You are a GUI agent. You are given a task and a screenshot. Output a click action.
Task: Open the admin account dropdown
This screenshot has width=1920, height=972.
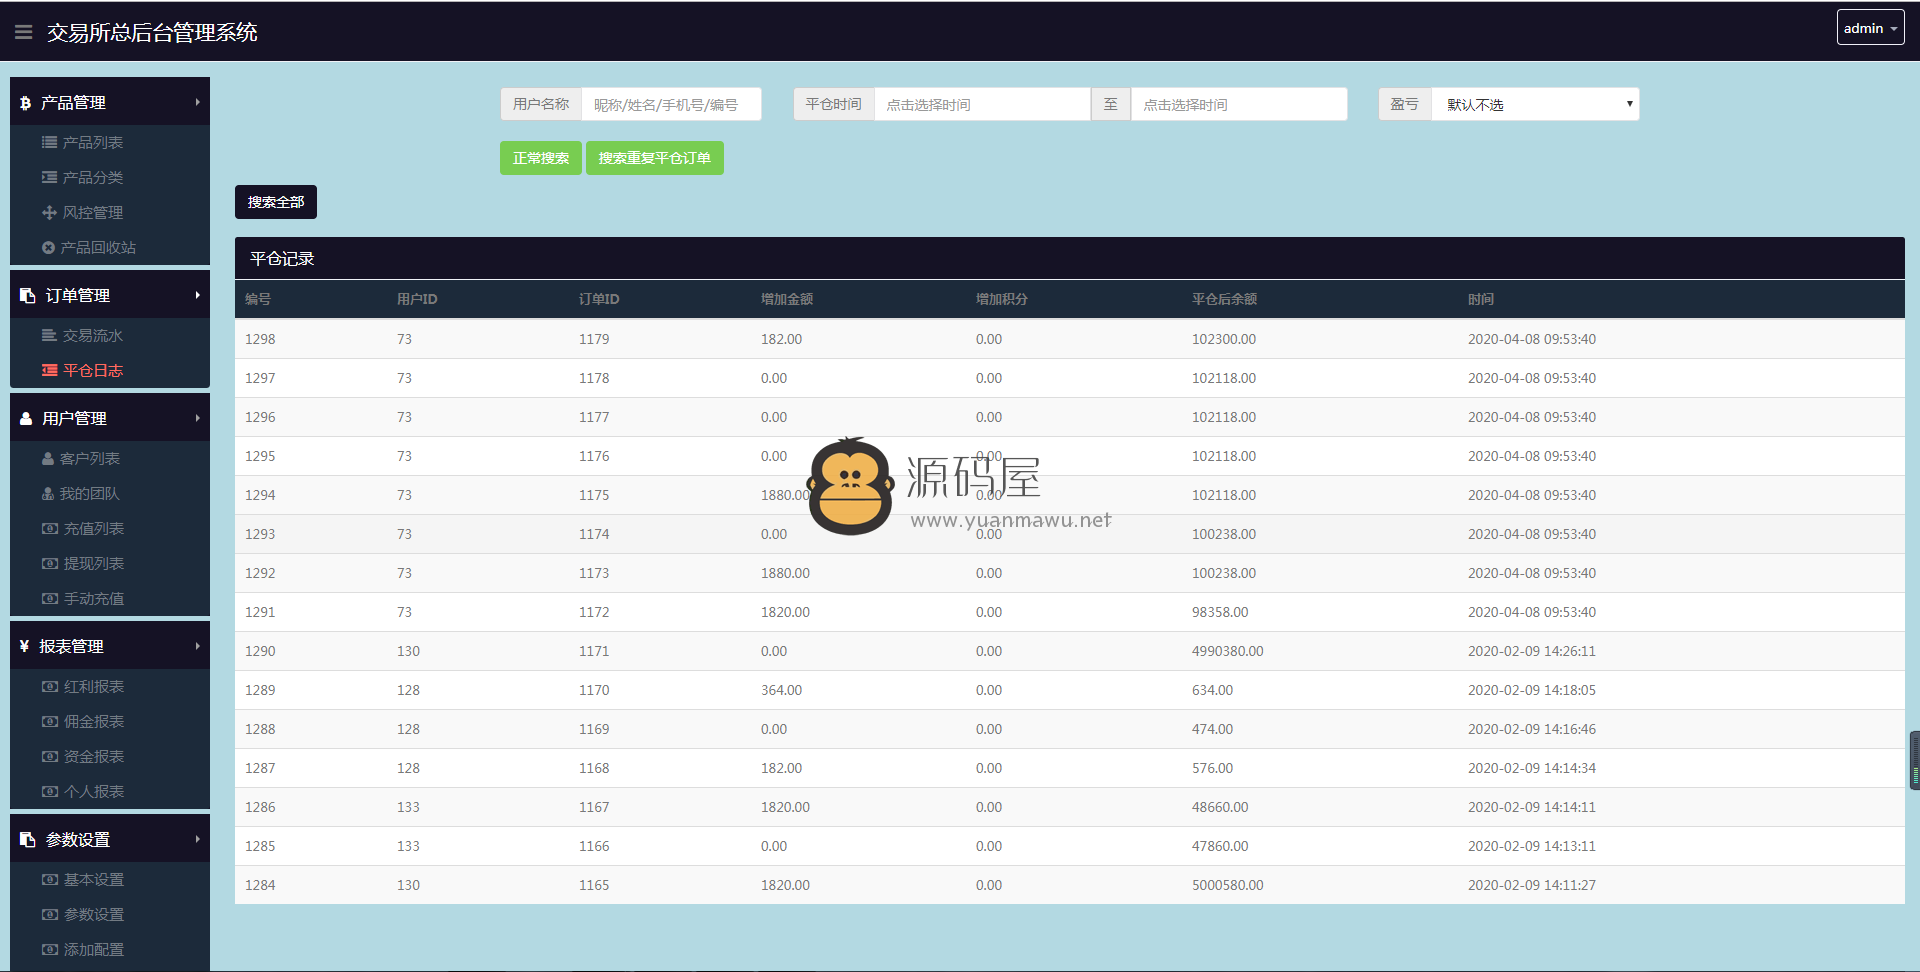pyautogui.click(x=1870, y=28)
